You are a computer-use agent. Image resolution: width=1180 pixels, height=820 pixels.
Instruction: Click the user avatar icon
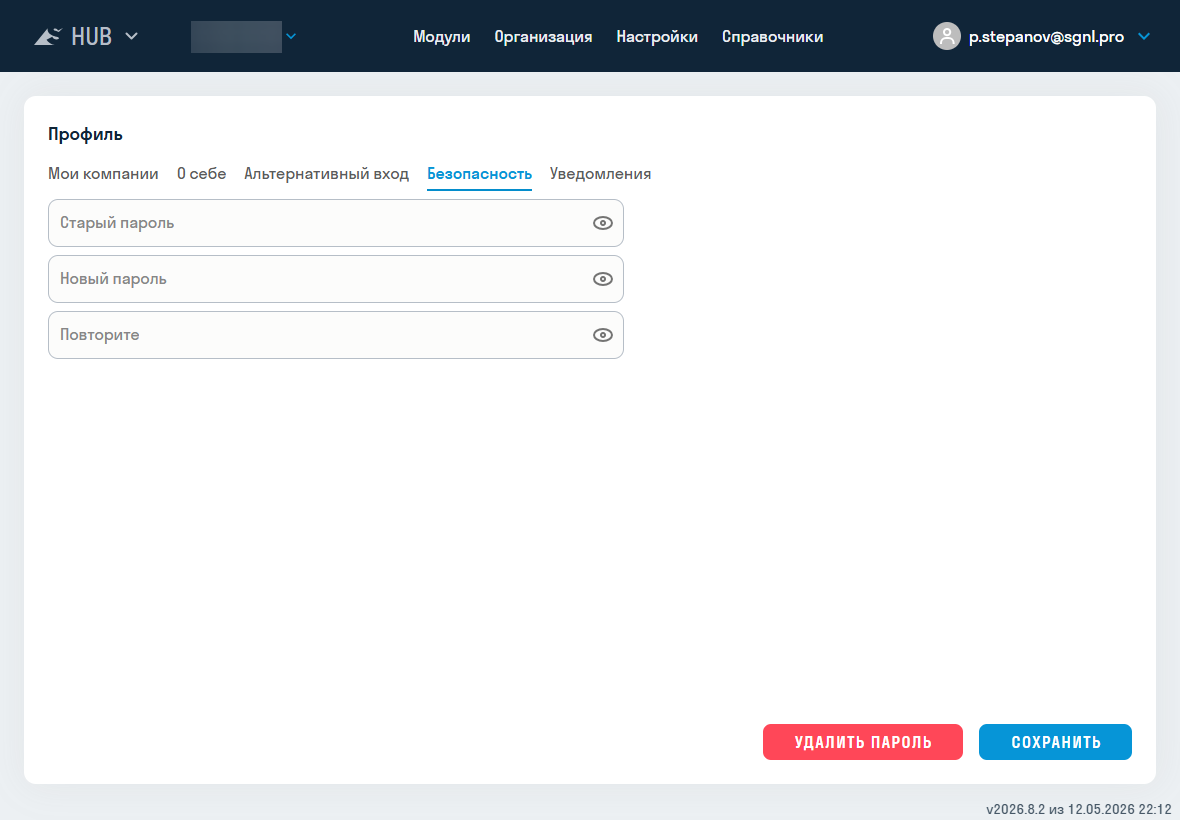point(946,36)
